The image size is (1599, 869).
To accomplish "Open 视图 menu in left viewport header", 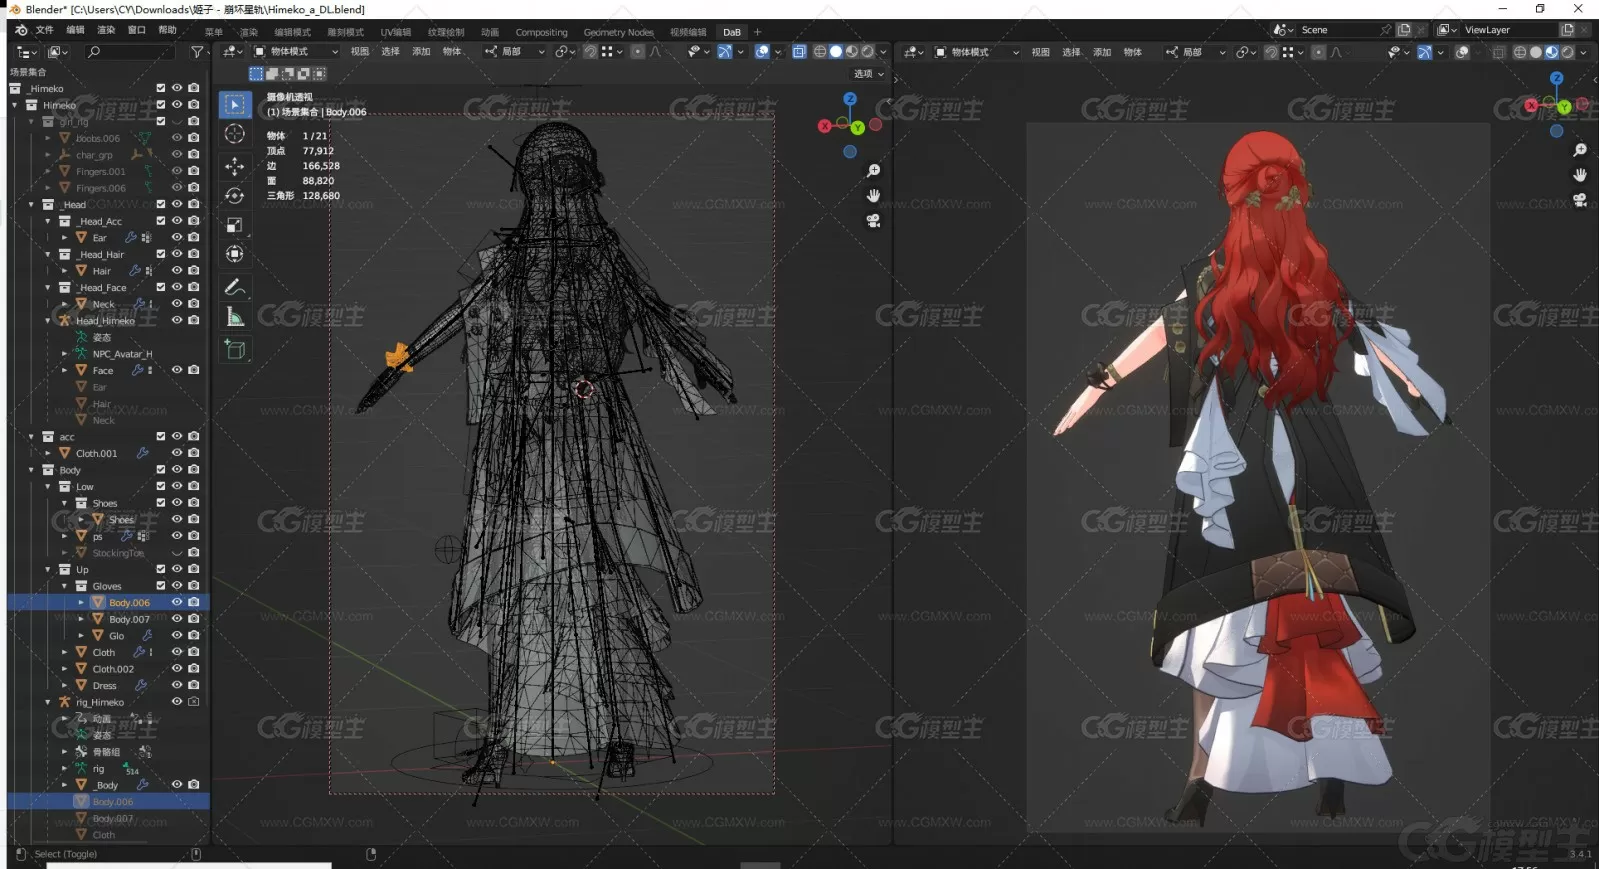I will [x=360, y=52].
